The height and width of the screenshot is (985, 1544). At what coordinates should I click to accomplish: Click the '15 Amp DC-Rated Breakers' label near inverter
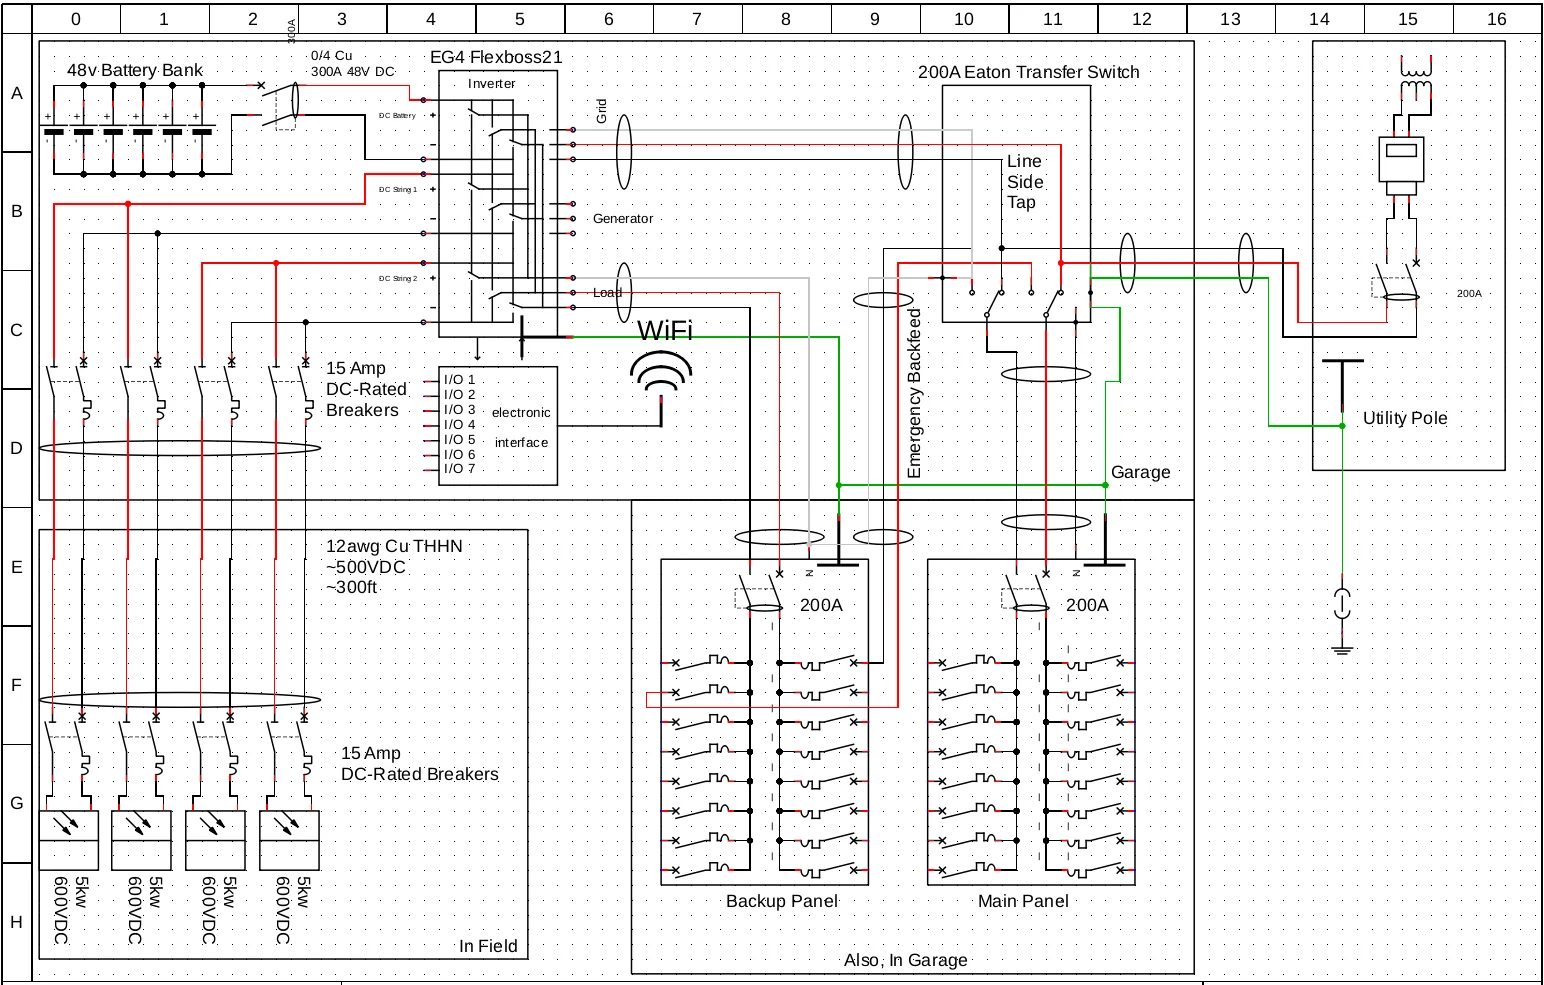click(x=366, y=389)
